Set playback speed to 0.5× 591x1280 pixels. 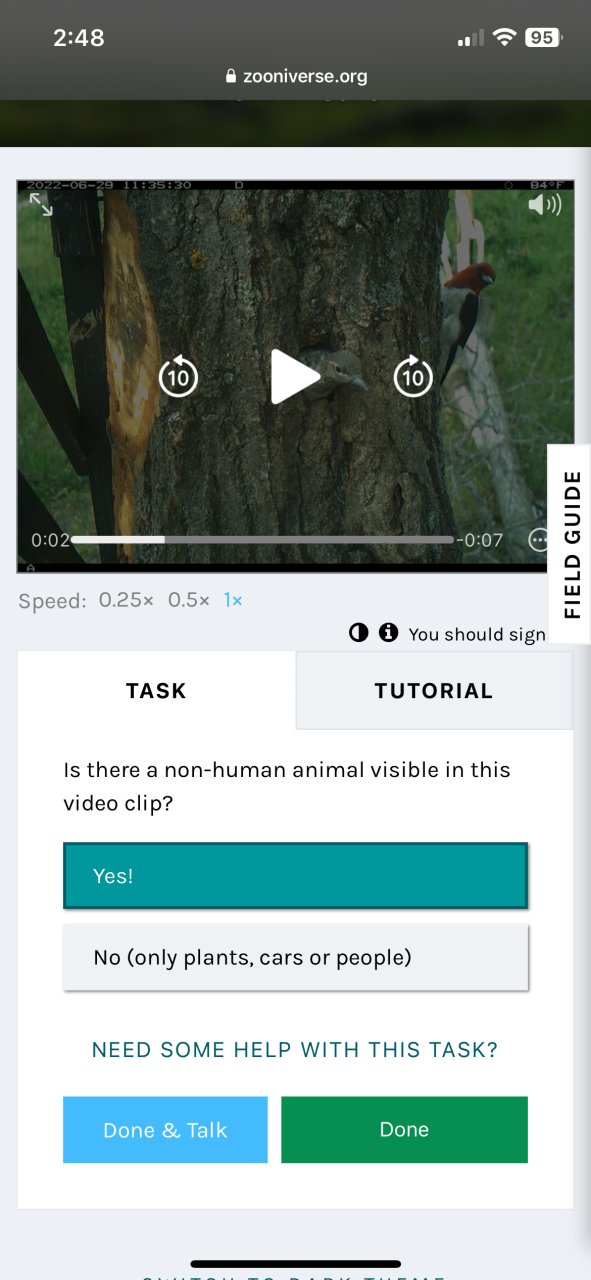189,601
